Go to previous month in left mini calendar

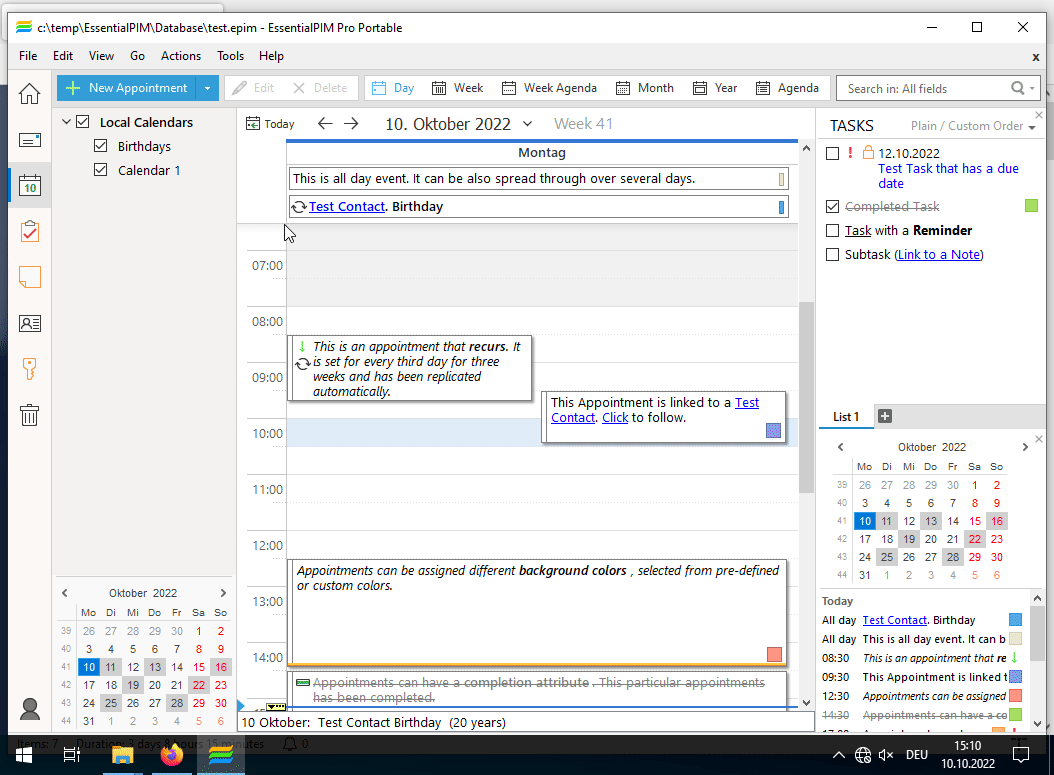[x=65, y=593]
